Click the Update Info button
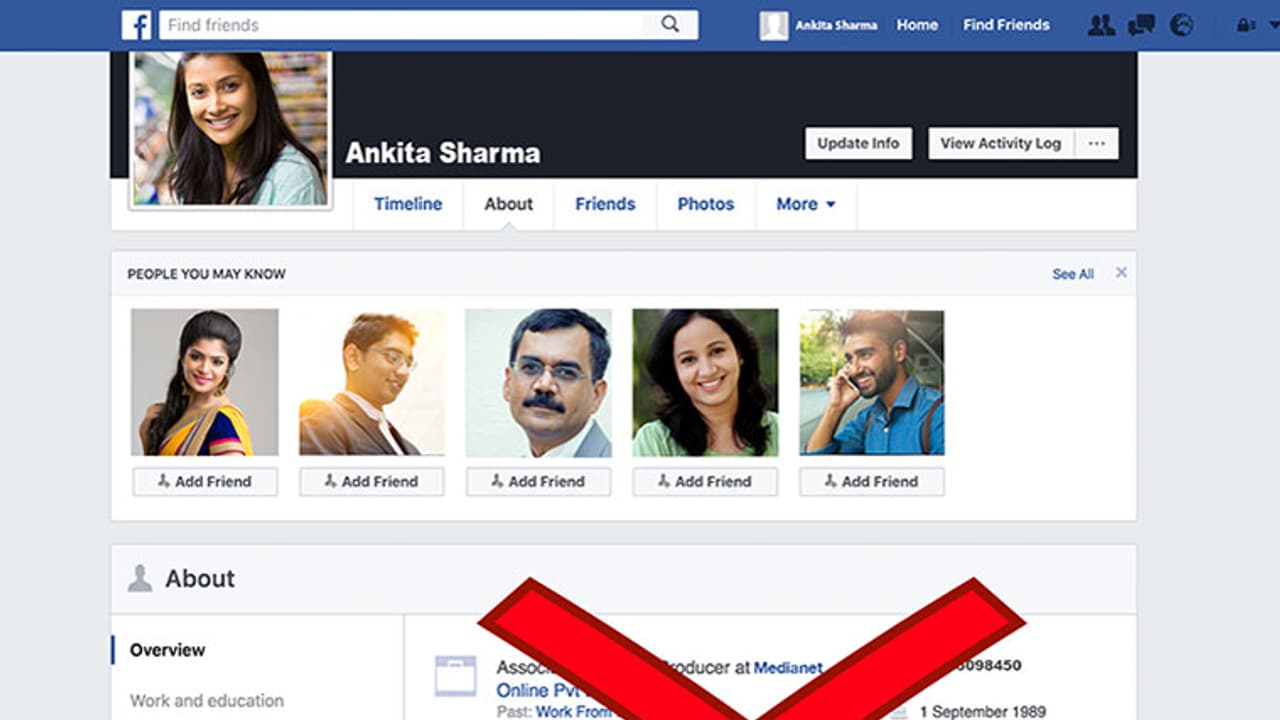Screen dimensions: 1280x720 [858, 143]
